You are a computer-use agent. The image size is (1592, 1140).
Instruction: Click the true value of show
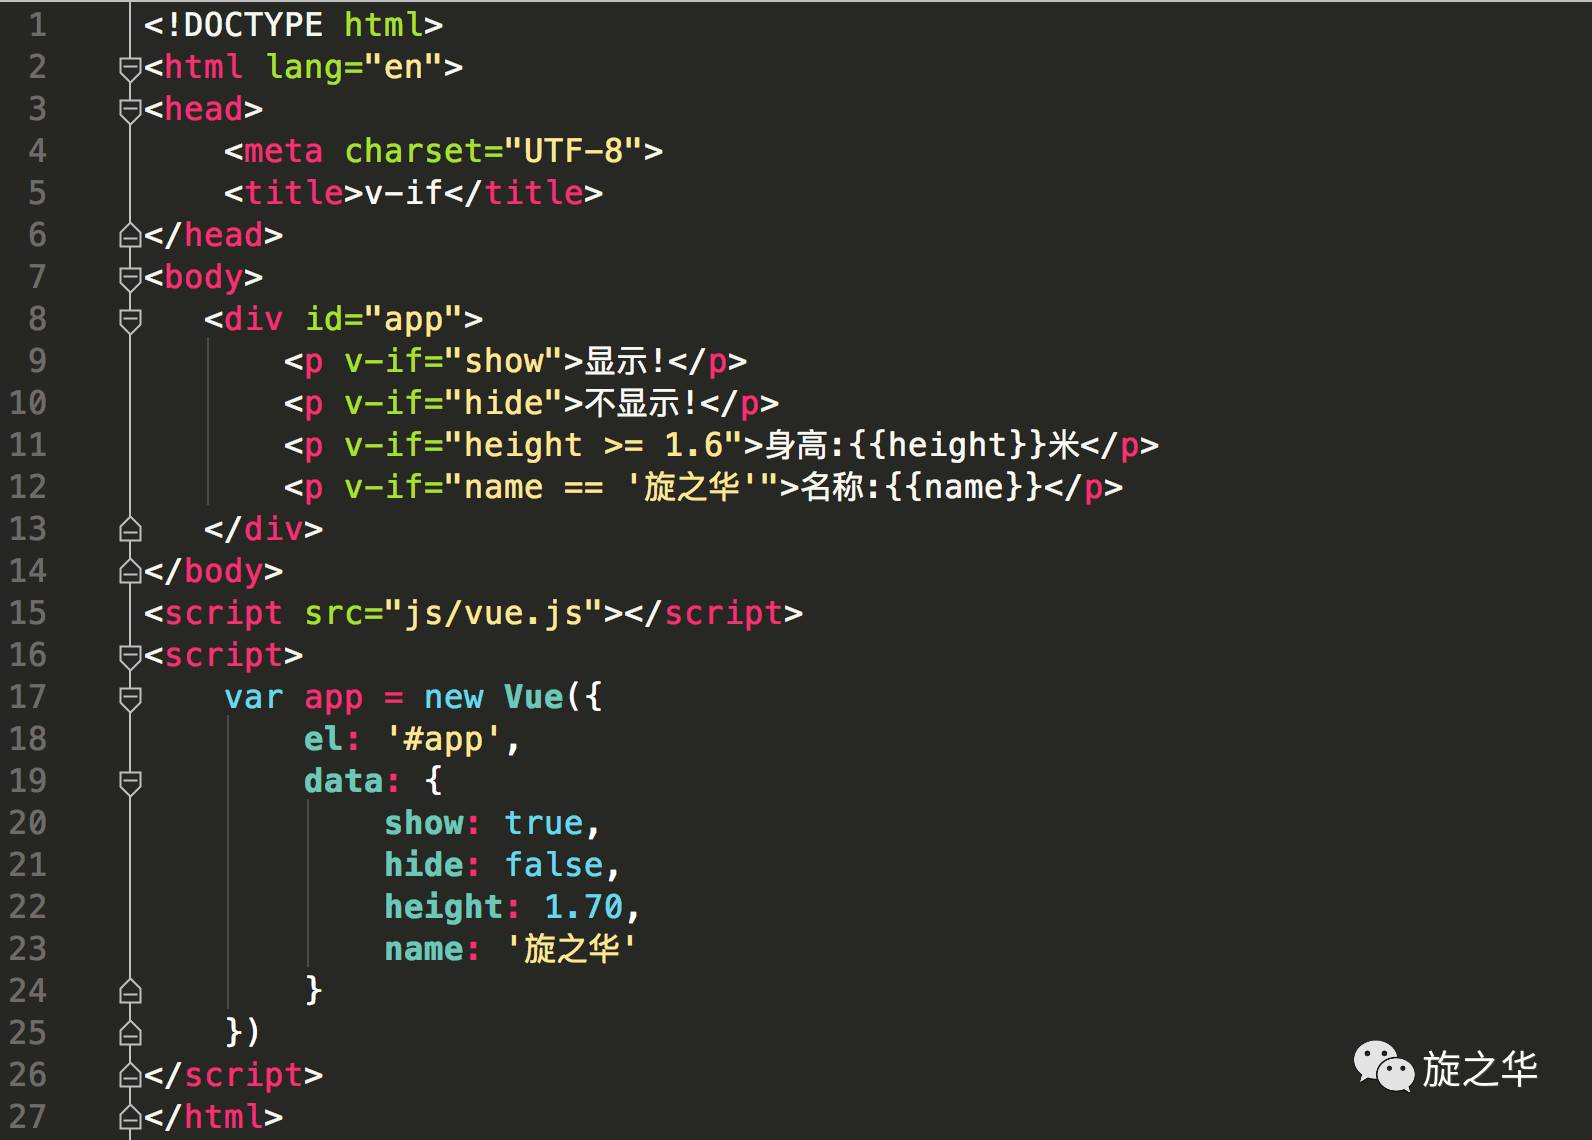pos(544,823)
